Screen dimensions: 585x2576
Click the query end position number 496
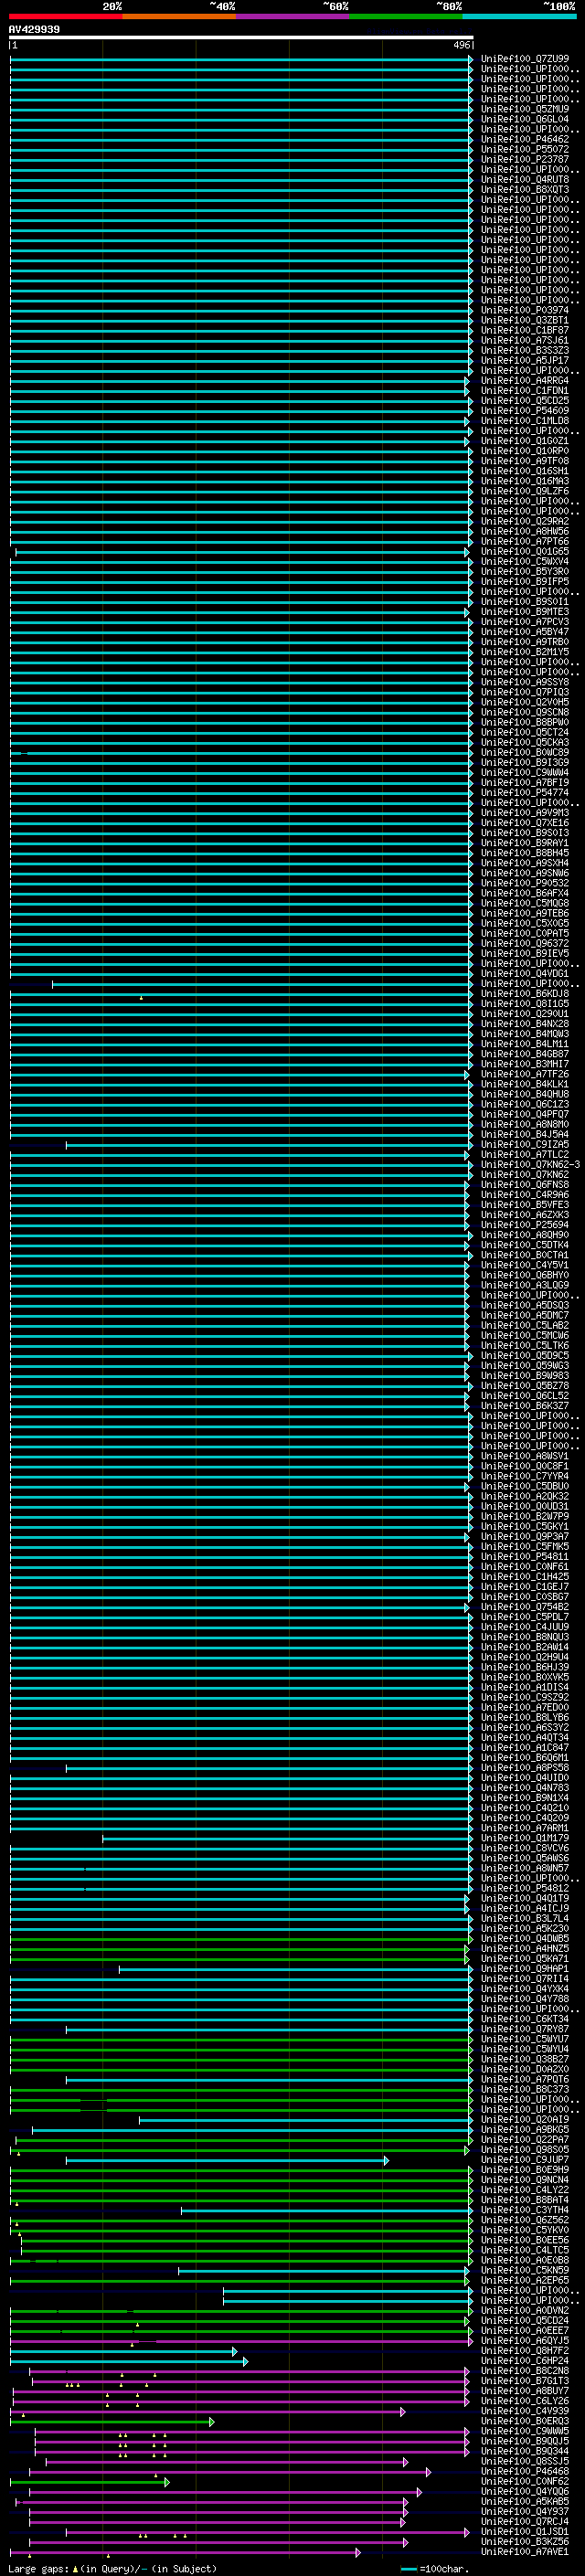point(461,45)
